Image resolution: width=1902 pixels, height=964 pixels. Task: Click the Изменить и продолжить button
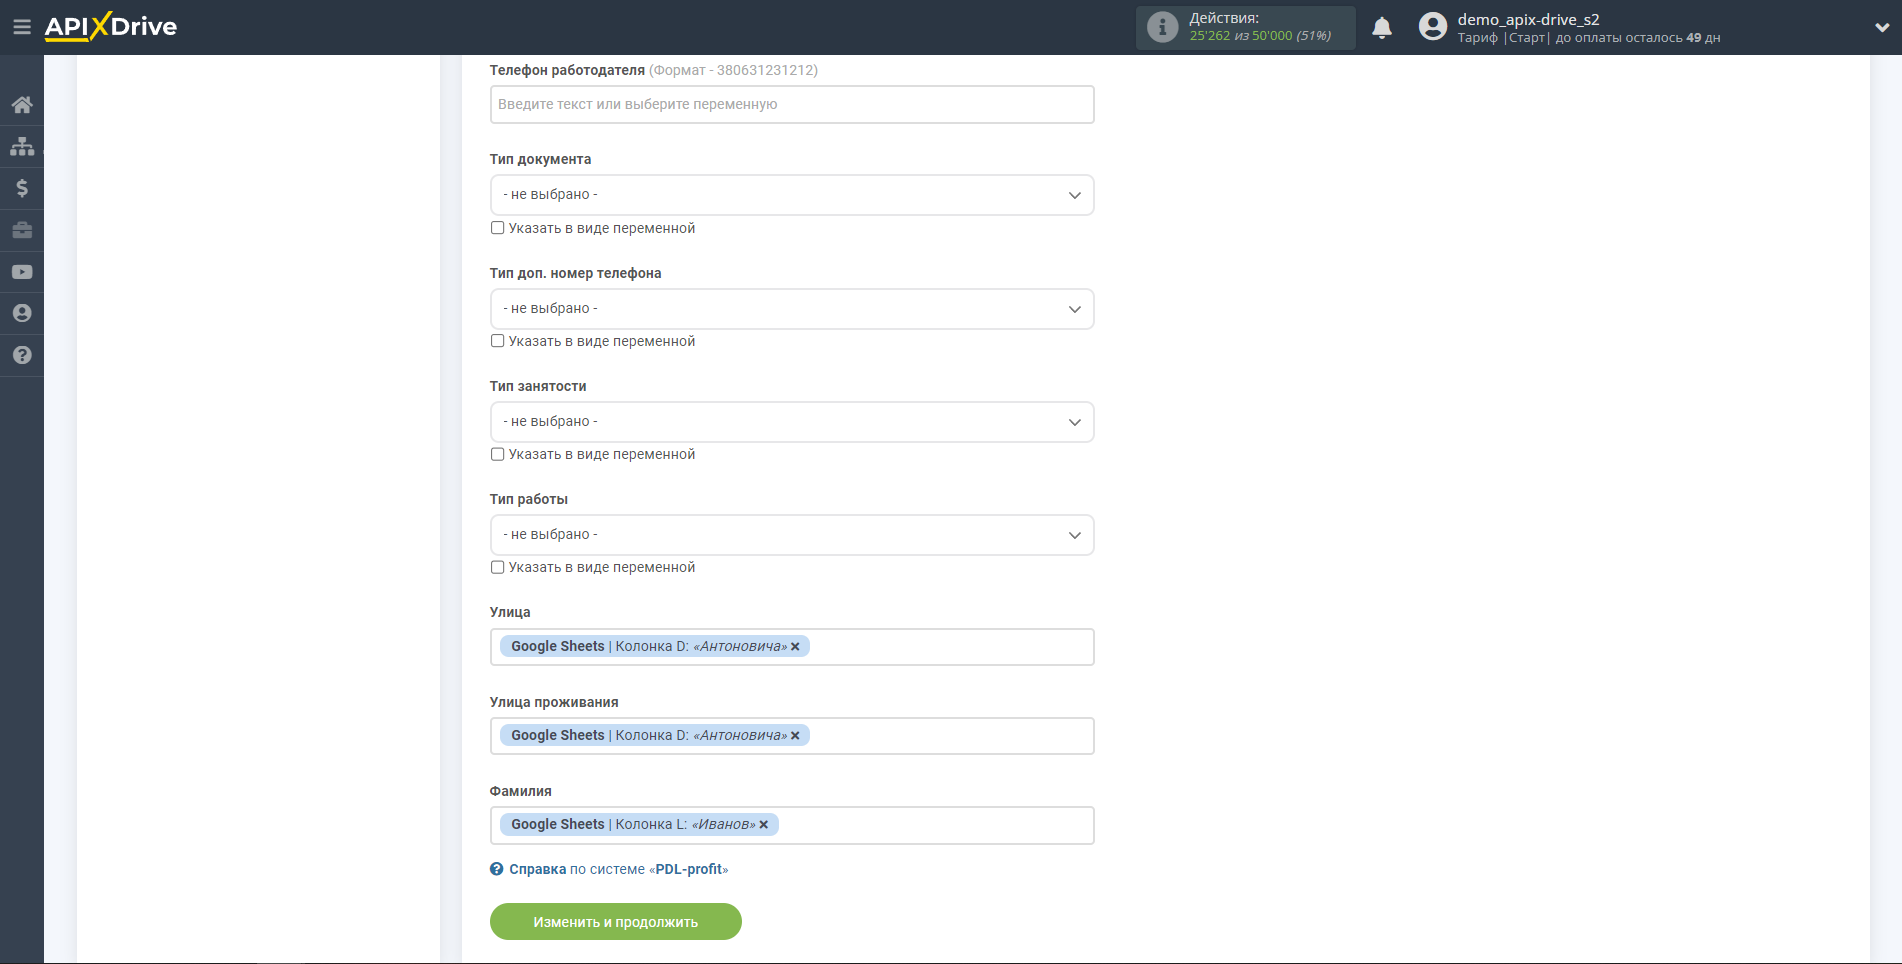click(616, 922)
